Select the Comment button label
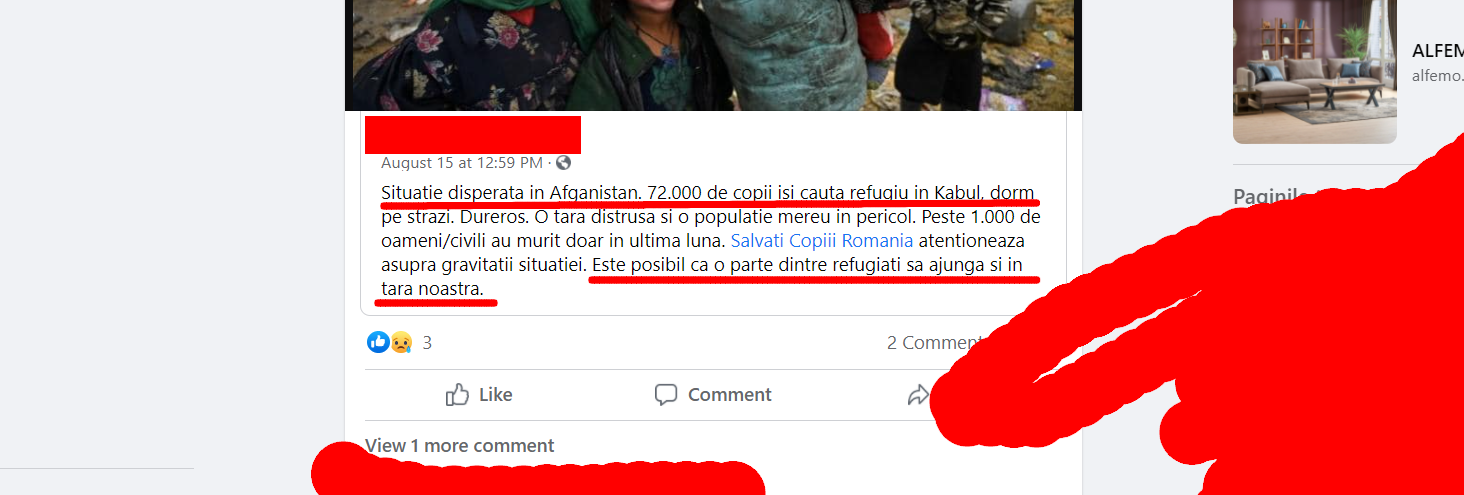 coord(729,395)
